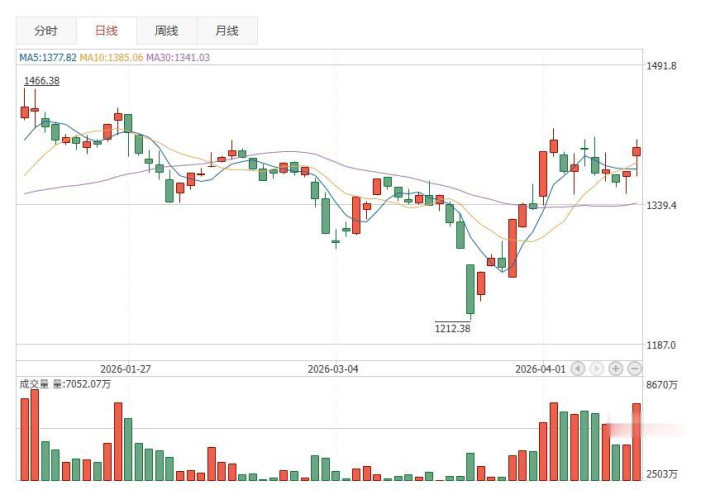The image size is (720, 490).
Task: Click the 1466.38 high price label
Action: 42,80
